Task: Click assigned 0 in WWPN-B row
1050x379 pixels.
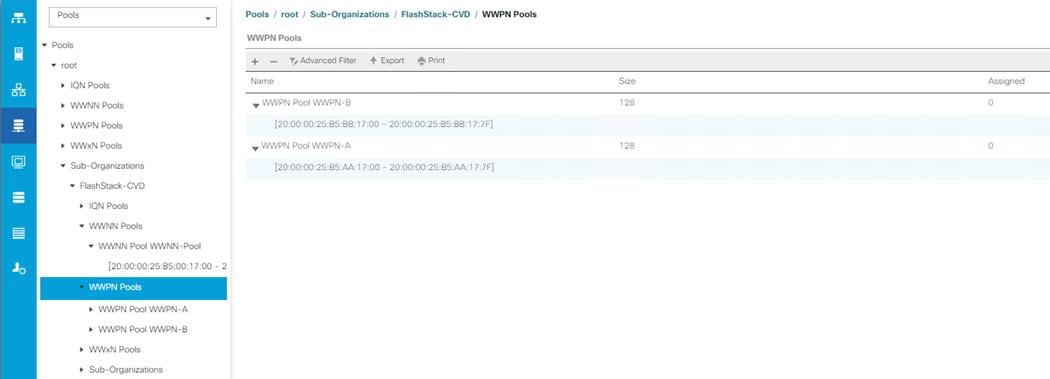Action: pos(990,103)
